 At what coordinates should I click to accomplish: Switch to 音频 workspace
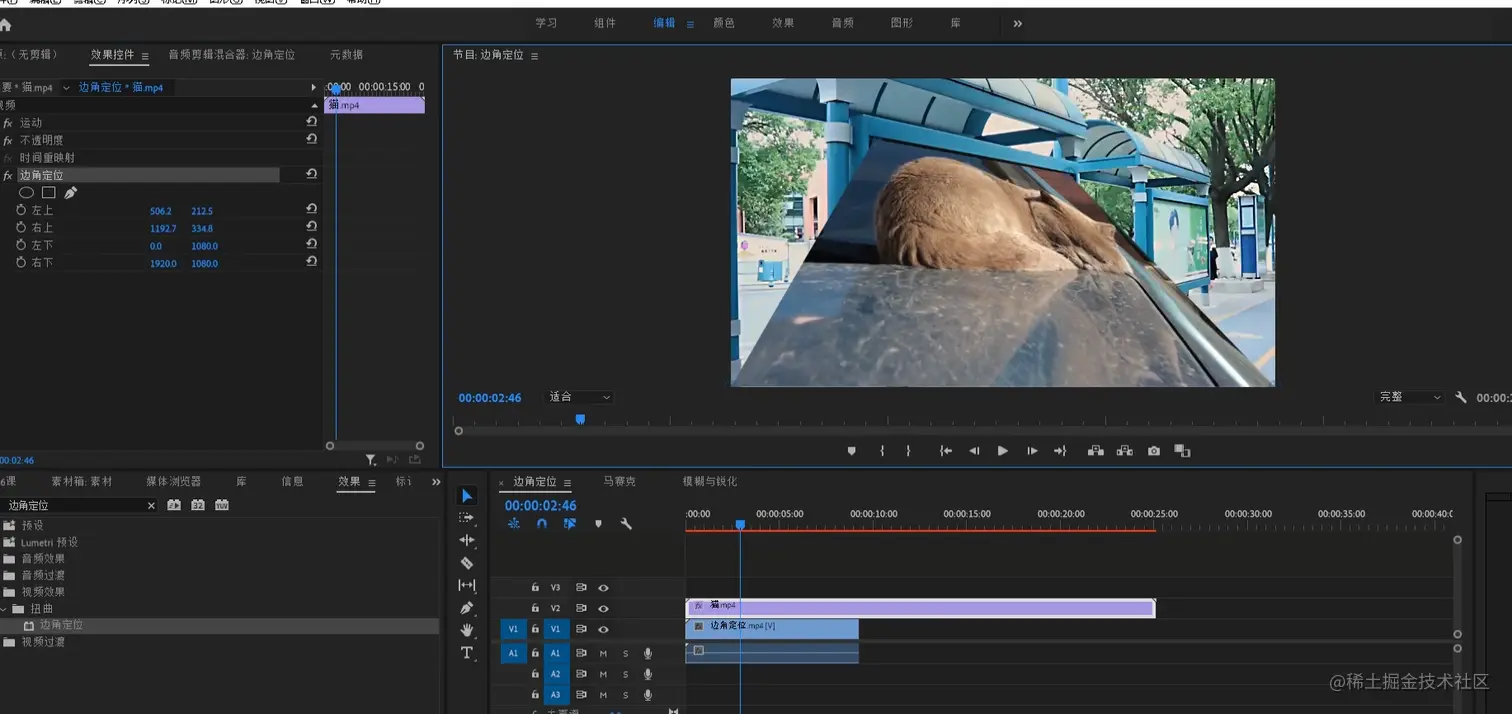[843, 23]
